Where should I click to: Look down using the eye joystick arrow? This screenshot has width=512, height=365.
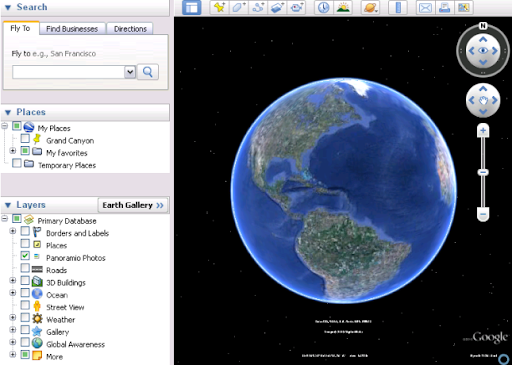click(483, 62)
